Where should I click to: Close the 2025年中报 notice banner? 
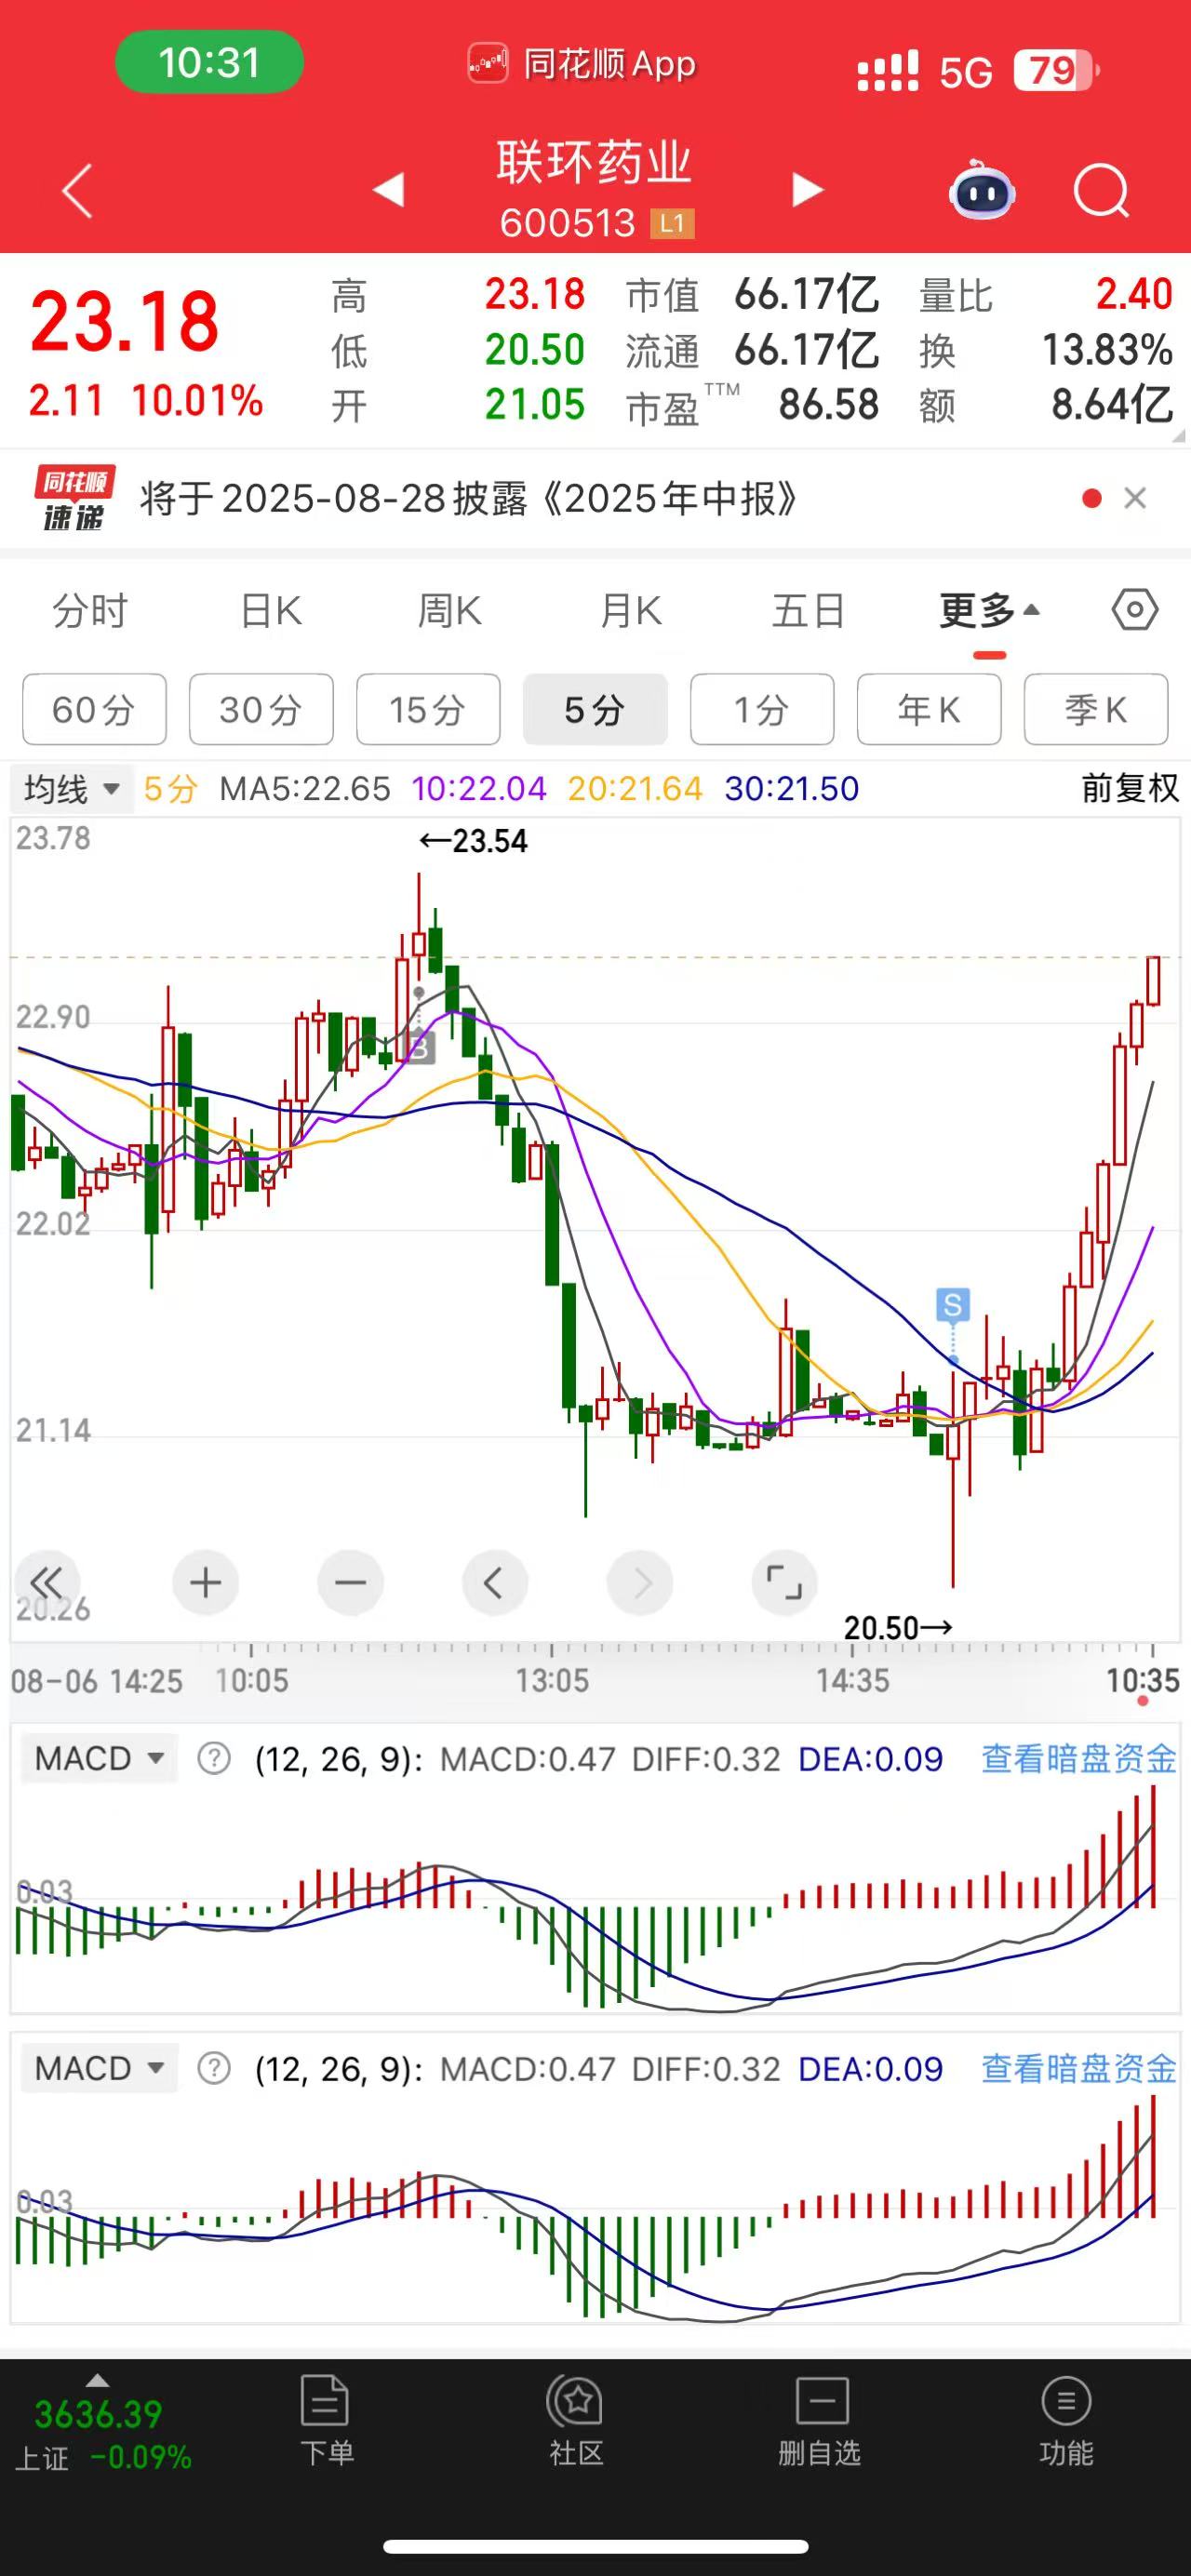point(1135,498)
